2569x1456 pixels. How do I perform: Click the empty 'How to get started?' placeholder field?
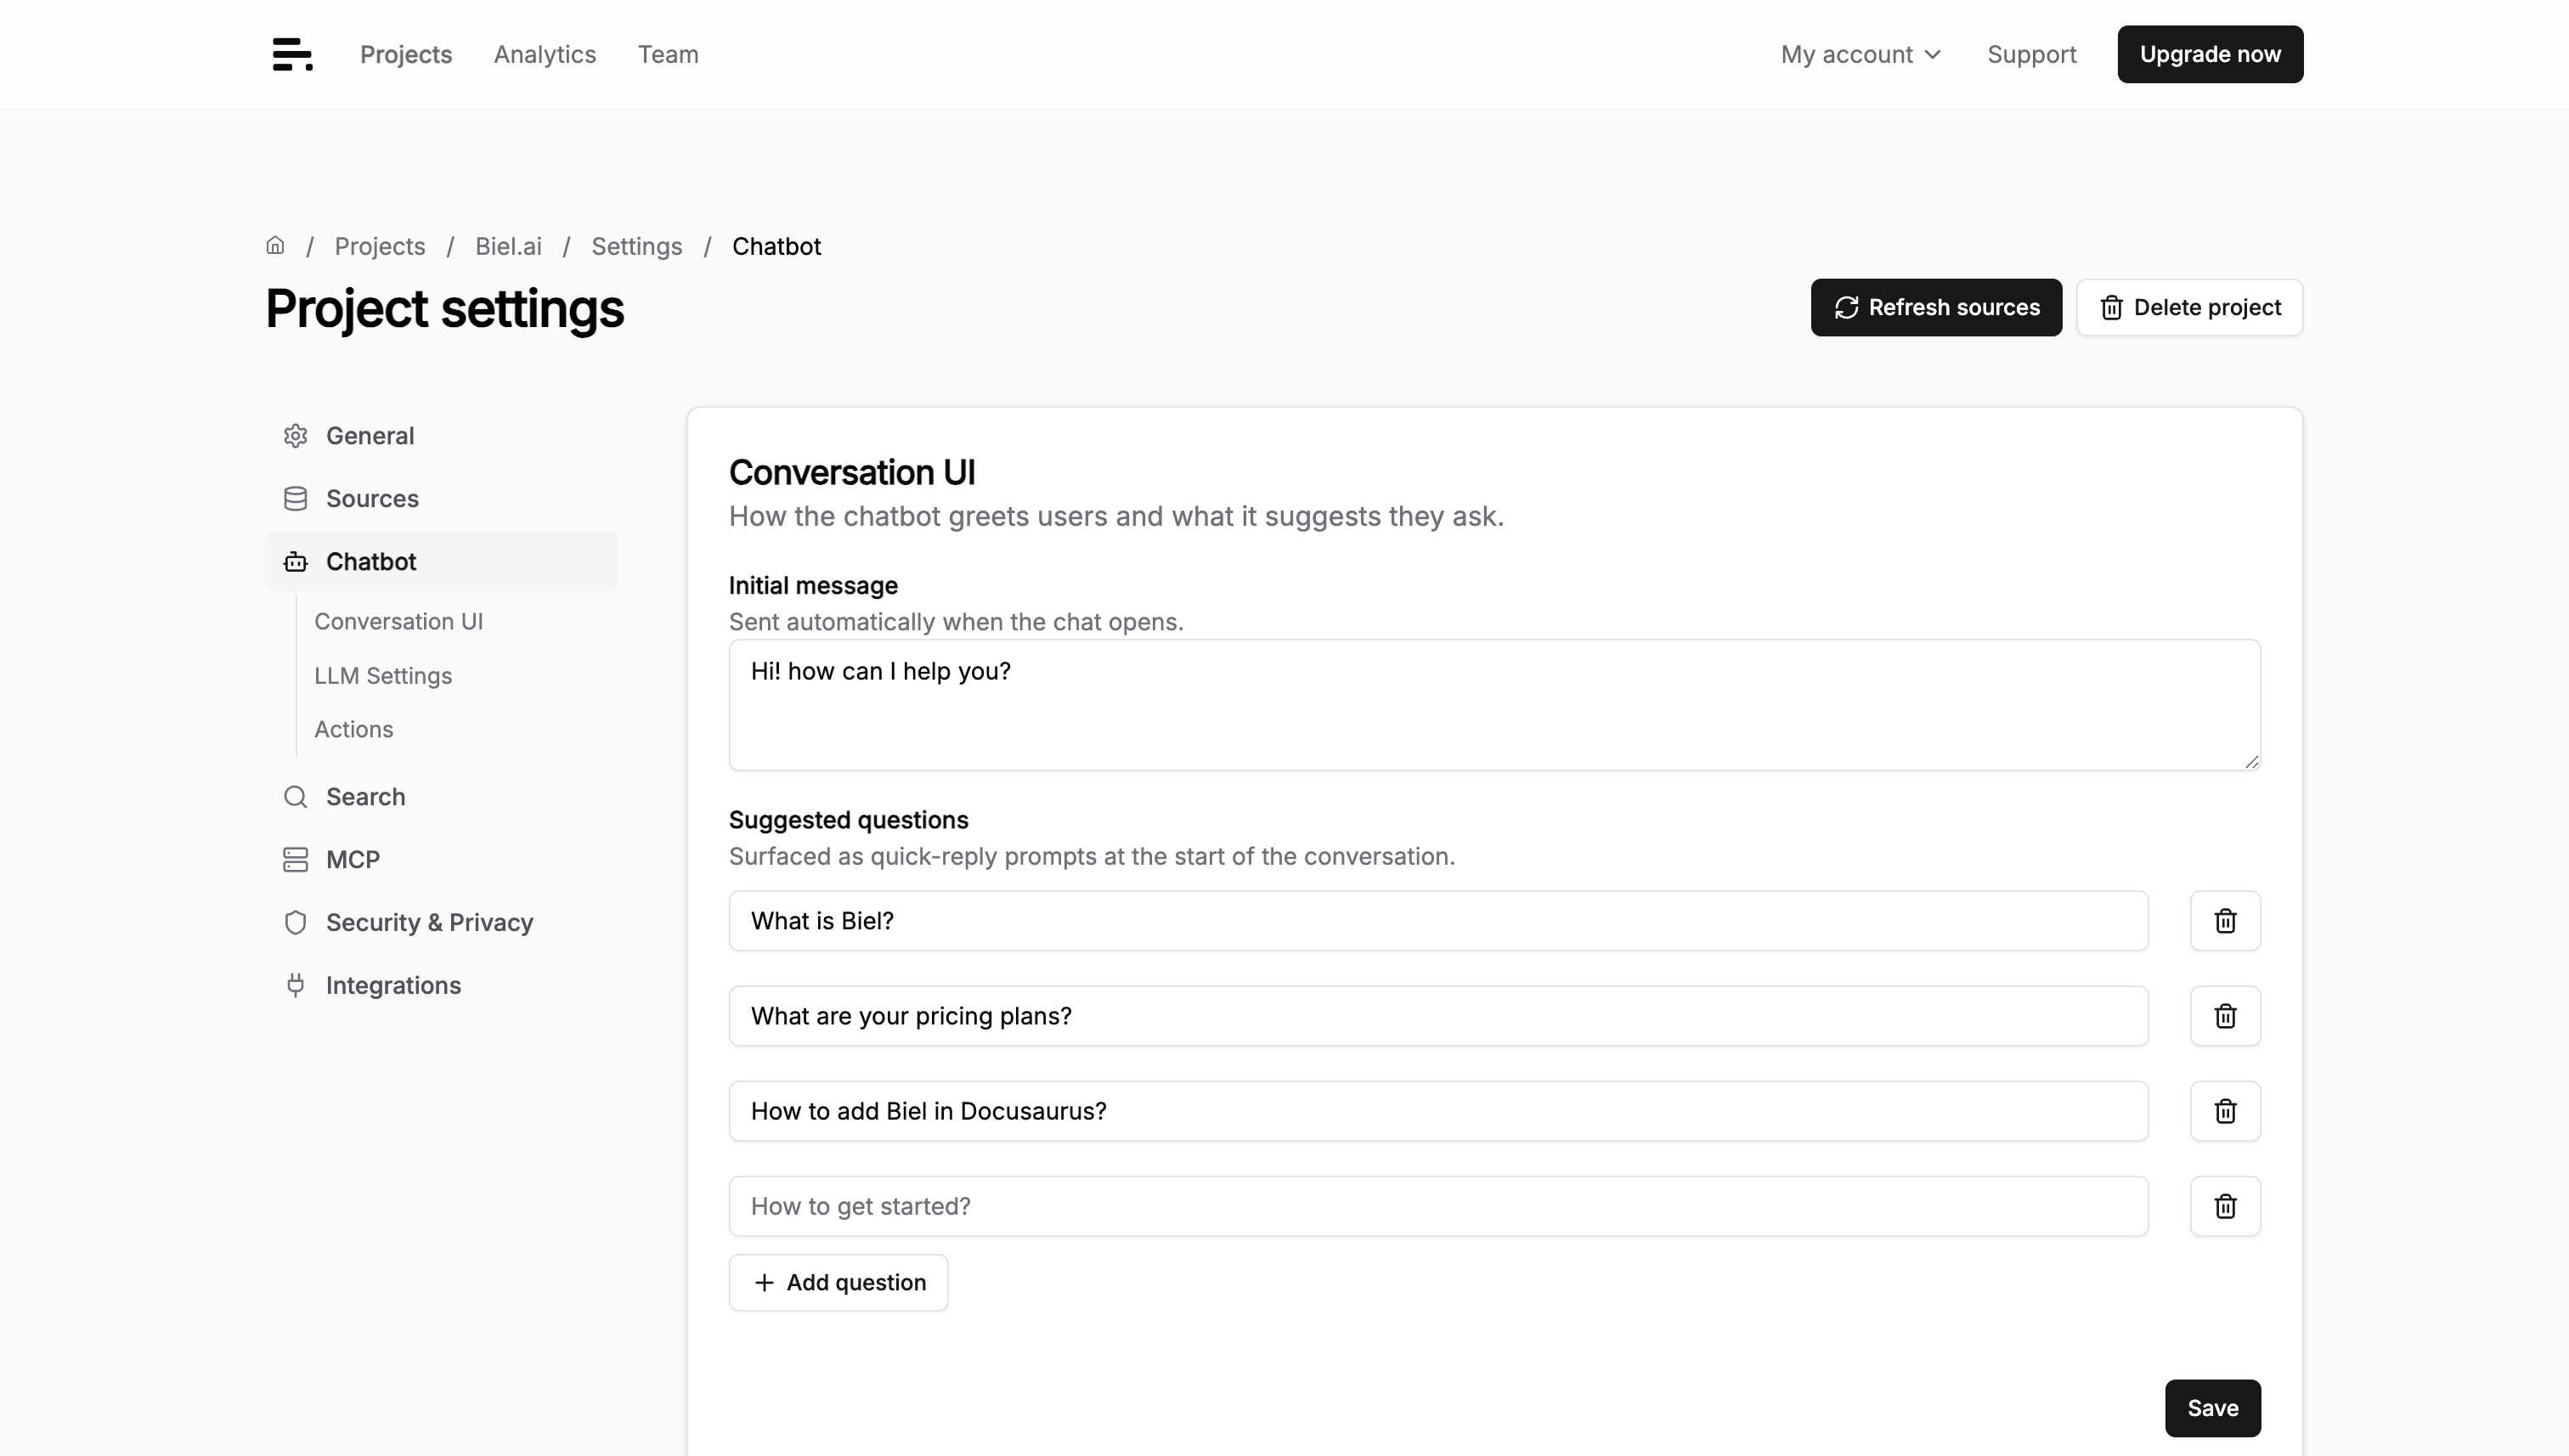coord(1438,1206)
